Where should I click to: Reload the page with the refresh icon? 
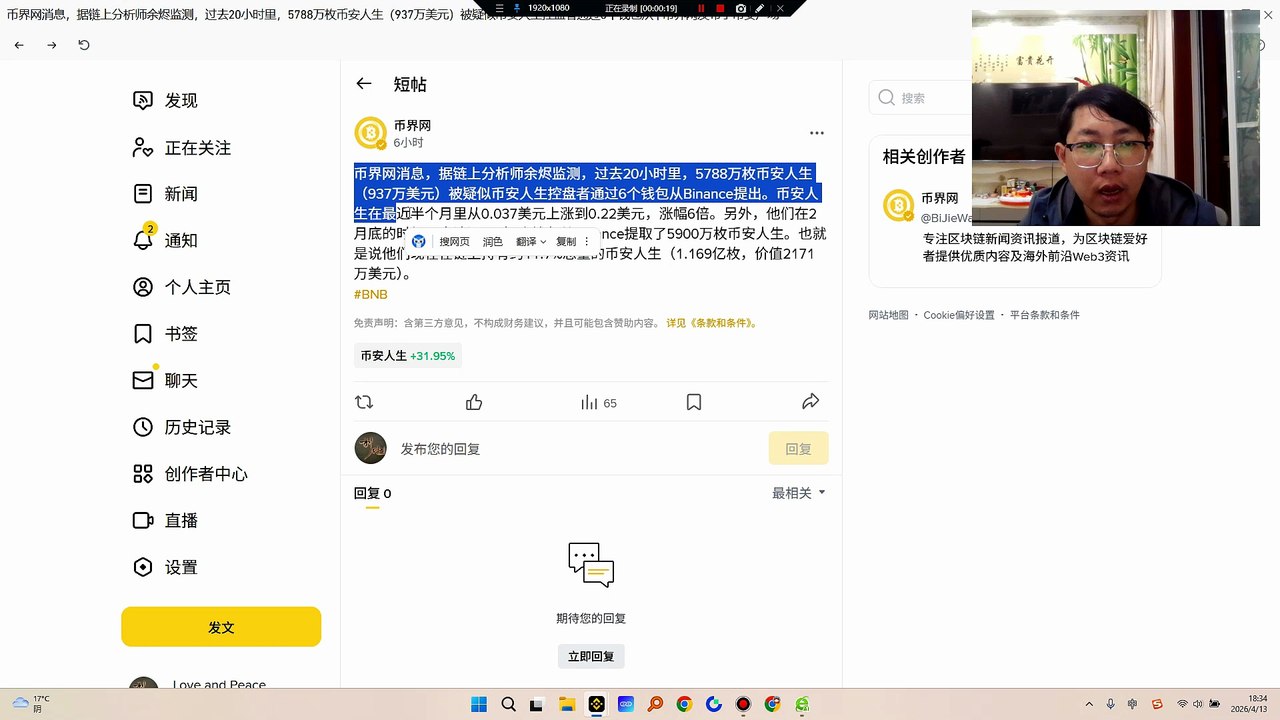[84, 45]
